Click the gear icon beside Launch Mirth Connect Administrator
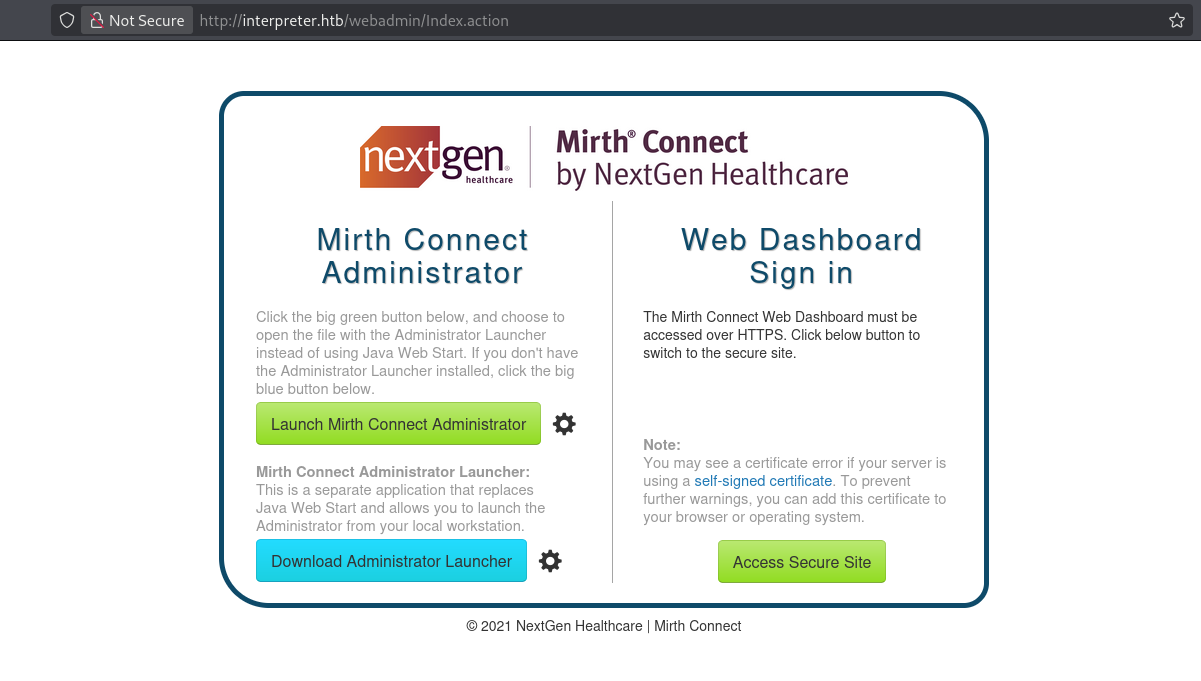Image resolution: width=1201 pixels, height=681 pixels. coord(564,424)
